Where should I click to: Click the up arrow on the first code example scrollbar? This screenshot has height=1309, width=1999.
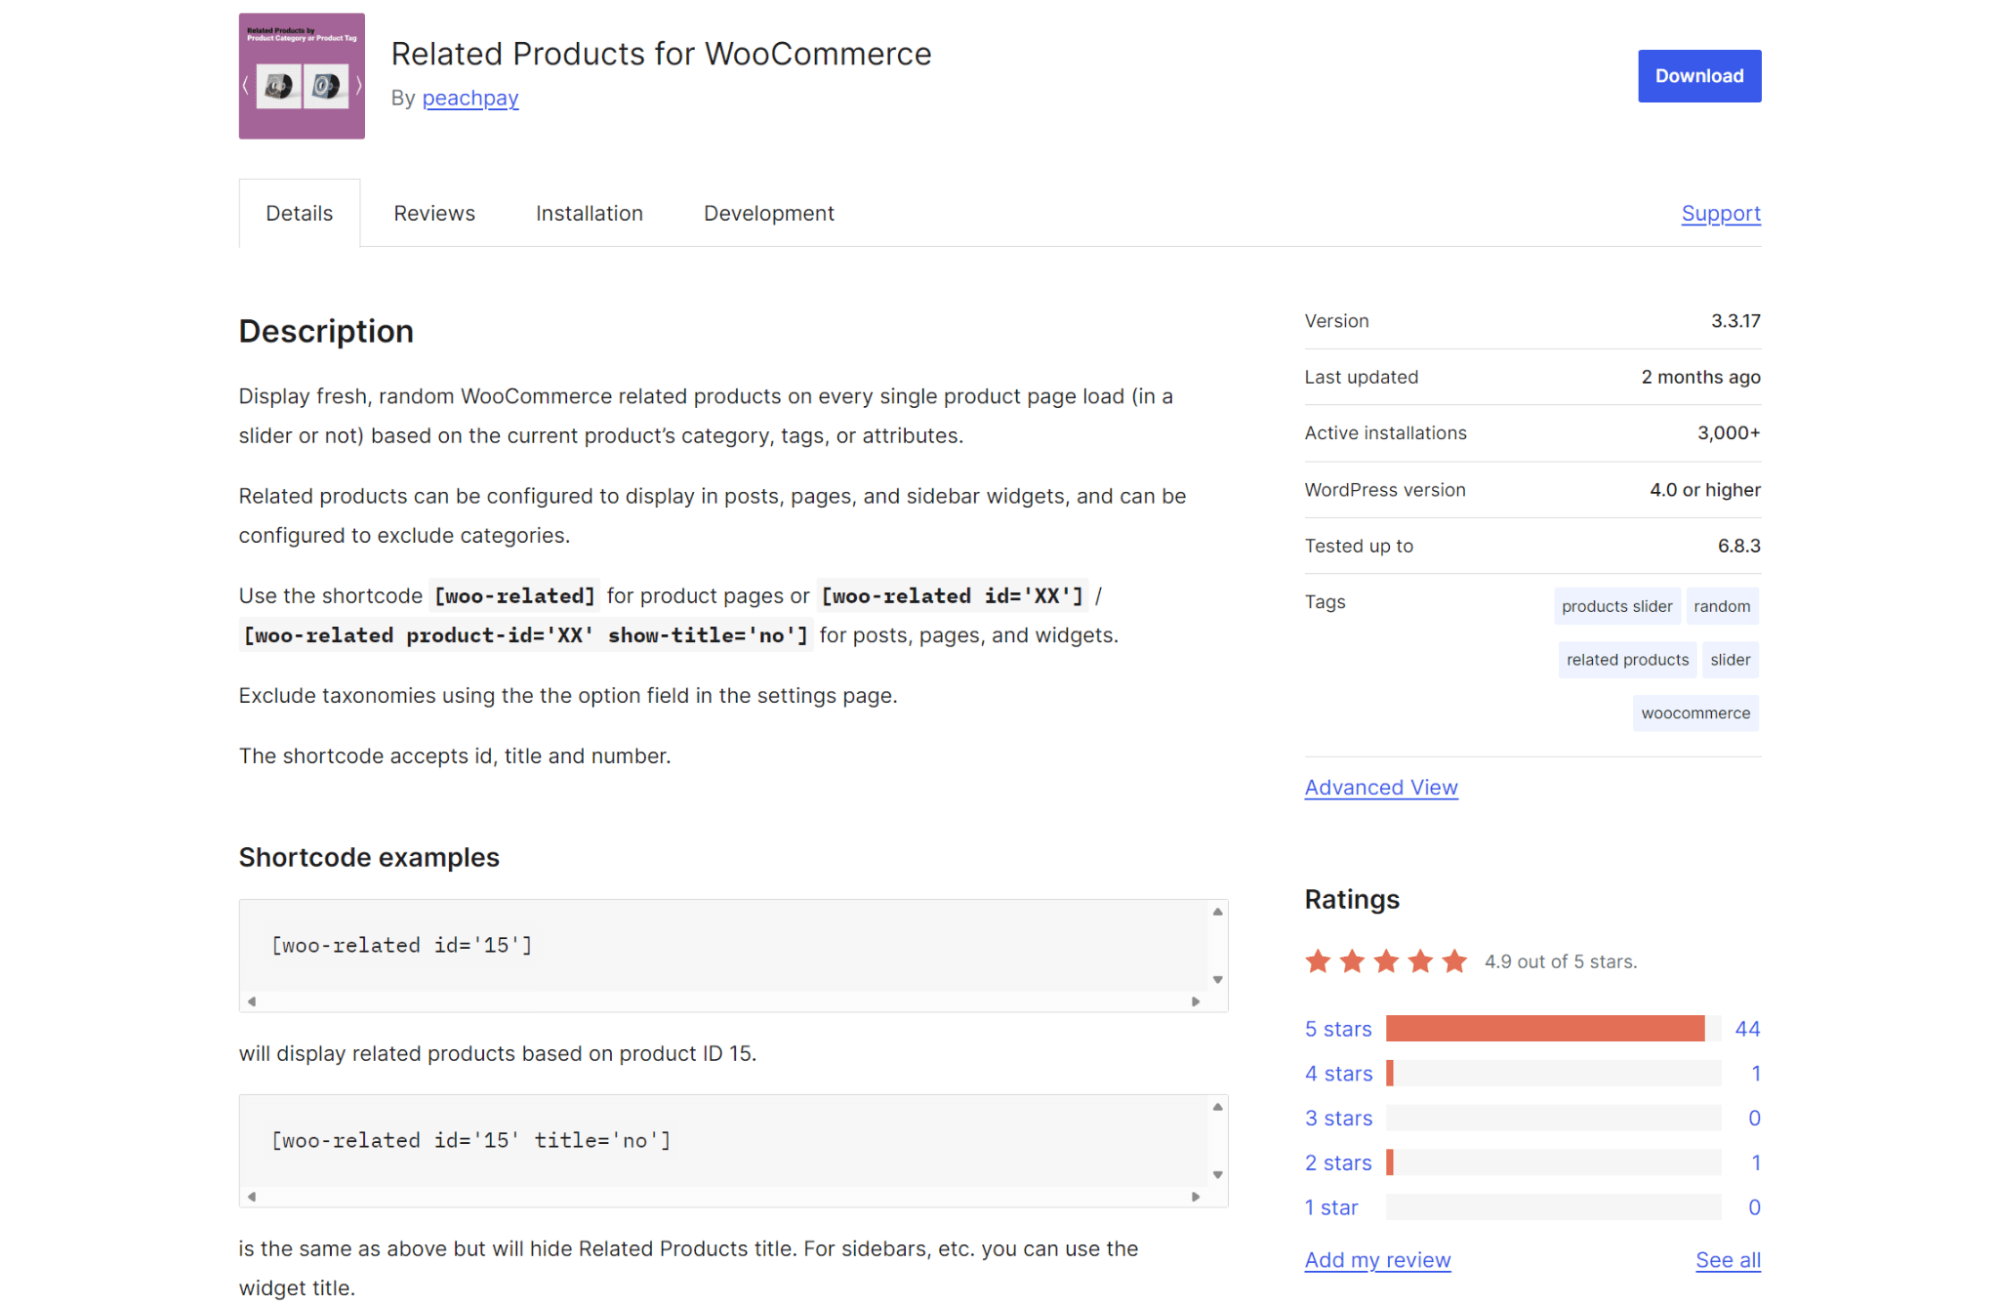pos(1217,911)
